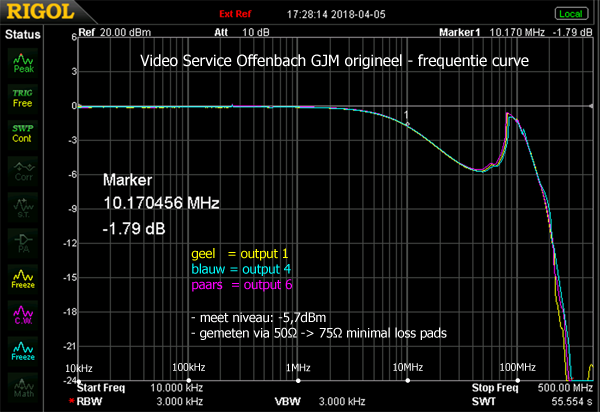Click marker 1 on the trace
Viewport: 600px width, 412px height.
[x=407, y=123]
